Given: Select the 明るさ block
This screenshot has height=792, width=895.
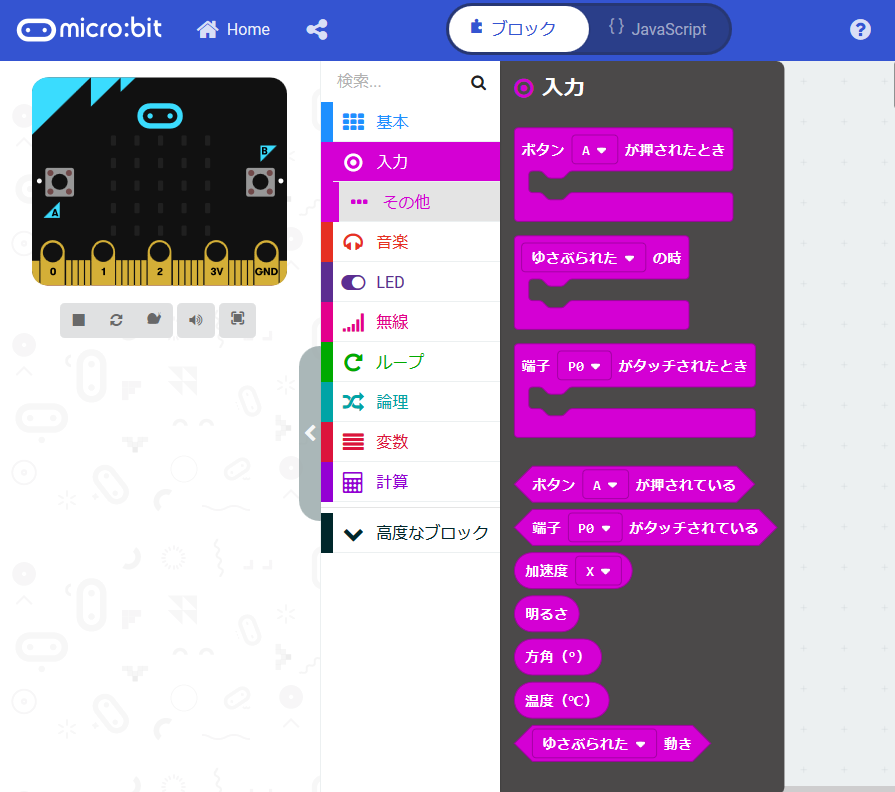Looking at the screenshot, I should point(546,614).
